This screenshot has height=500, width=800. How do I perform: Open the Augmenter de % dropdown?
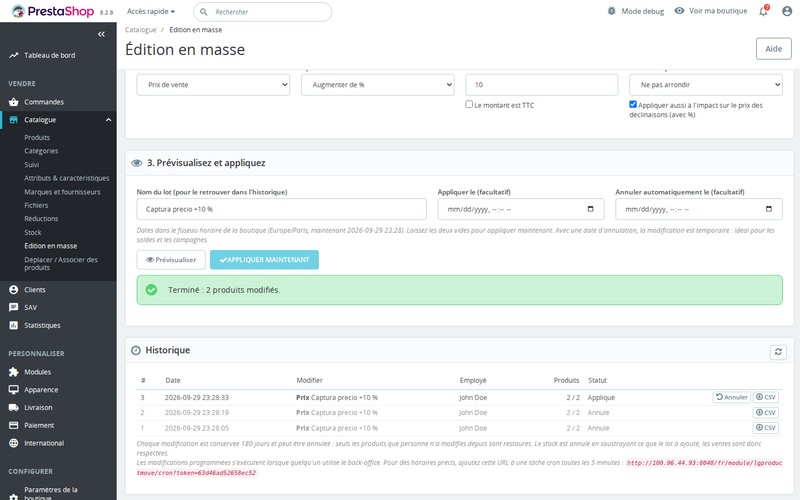tap(378, 85)
